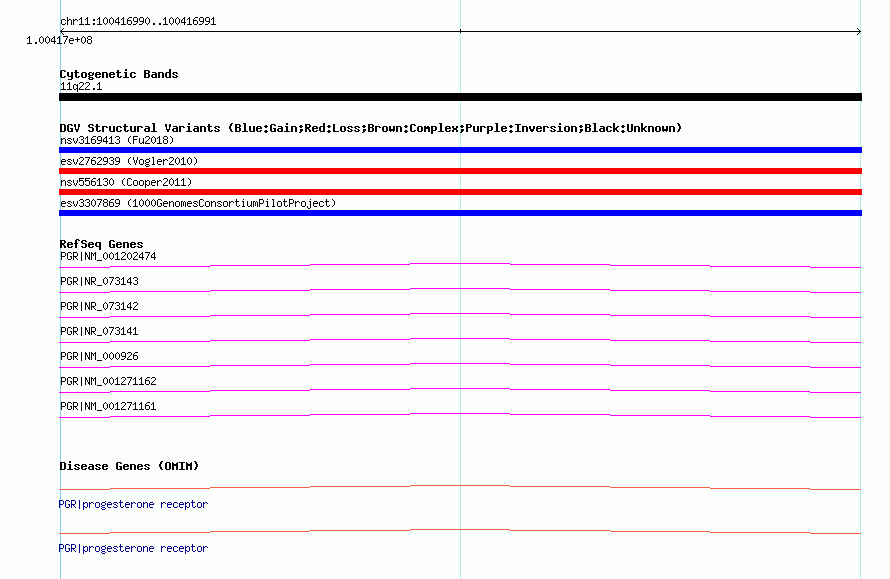
Task: Click the 11q22.1 band label
Action: 81,86
